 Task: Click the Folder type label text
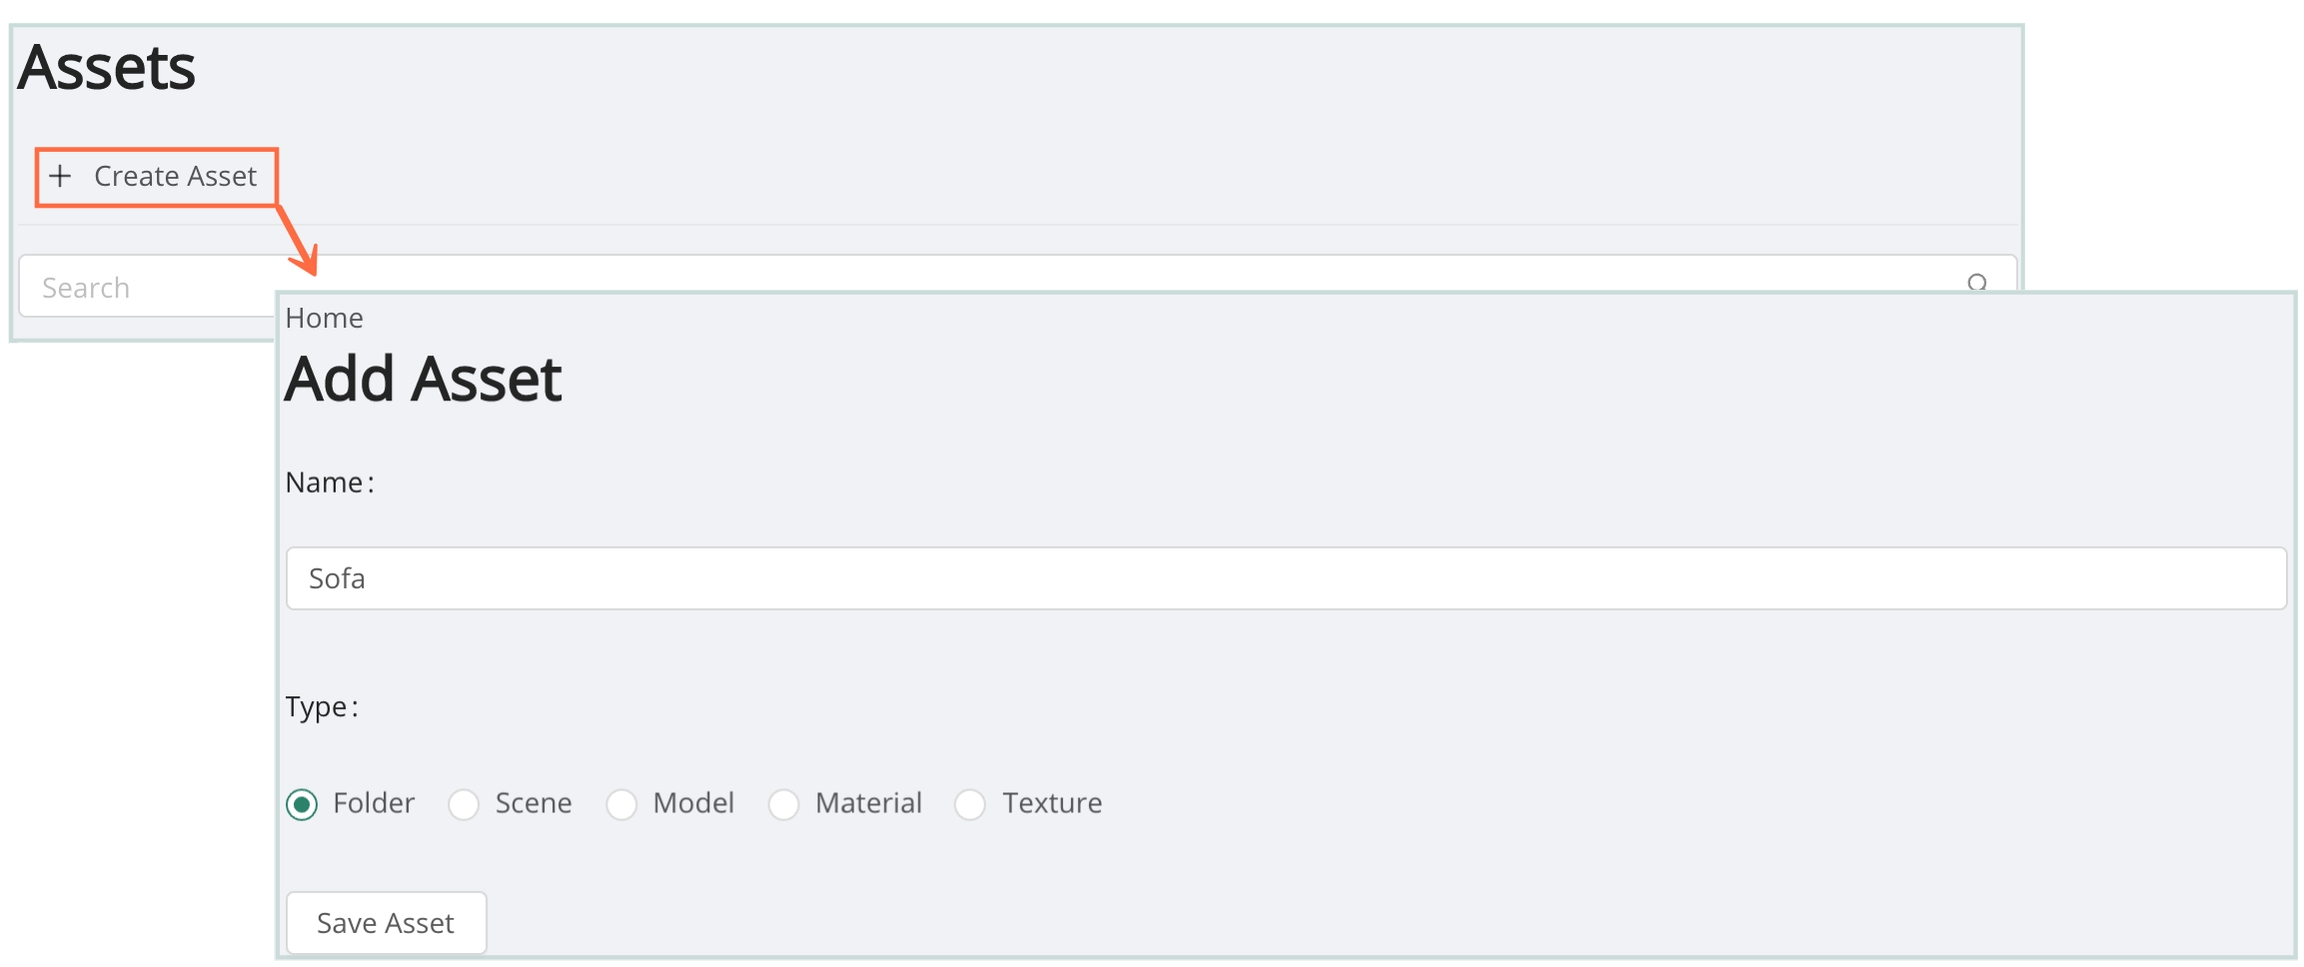pyautogui.click(x=373, y=803)
